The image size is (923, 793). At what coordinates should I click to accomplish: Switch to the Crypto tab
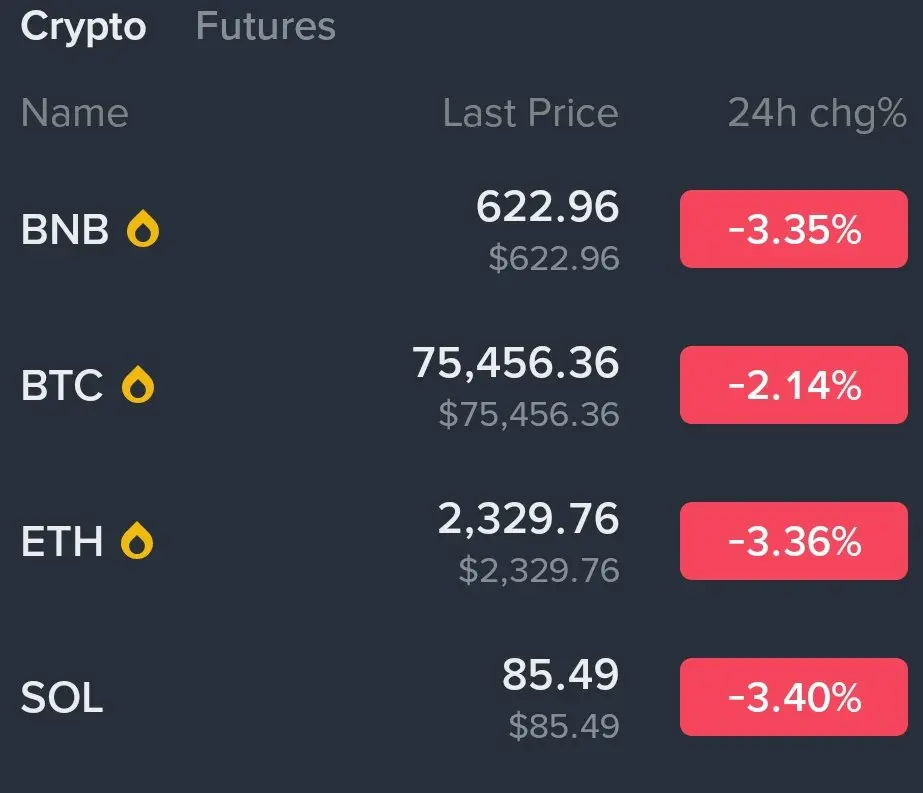[83, 28]
